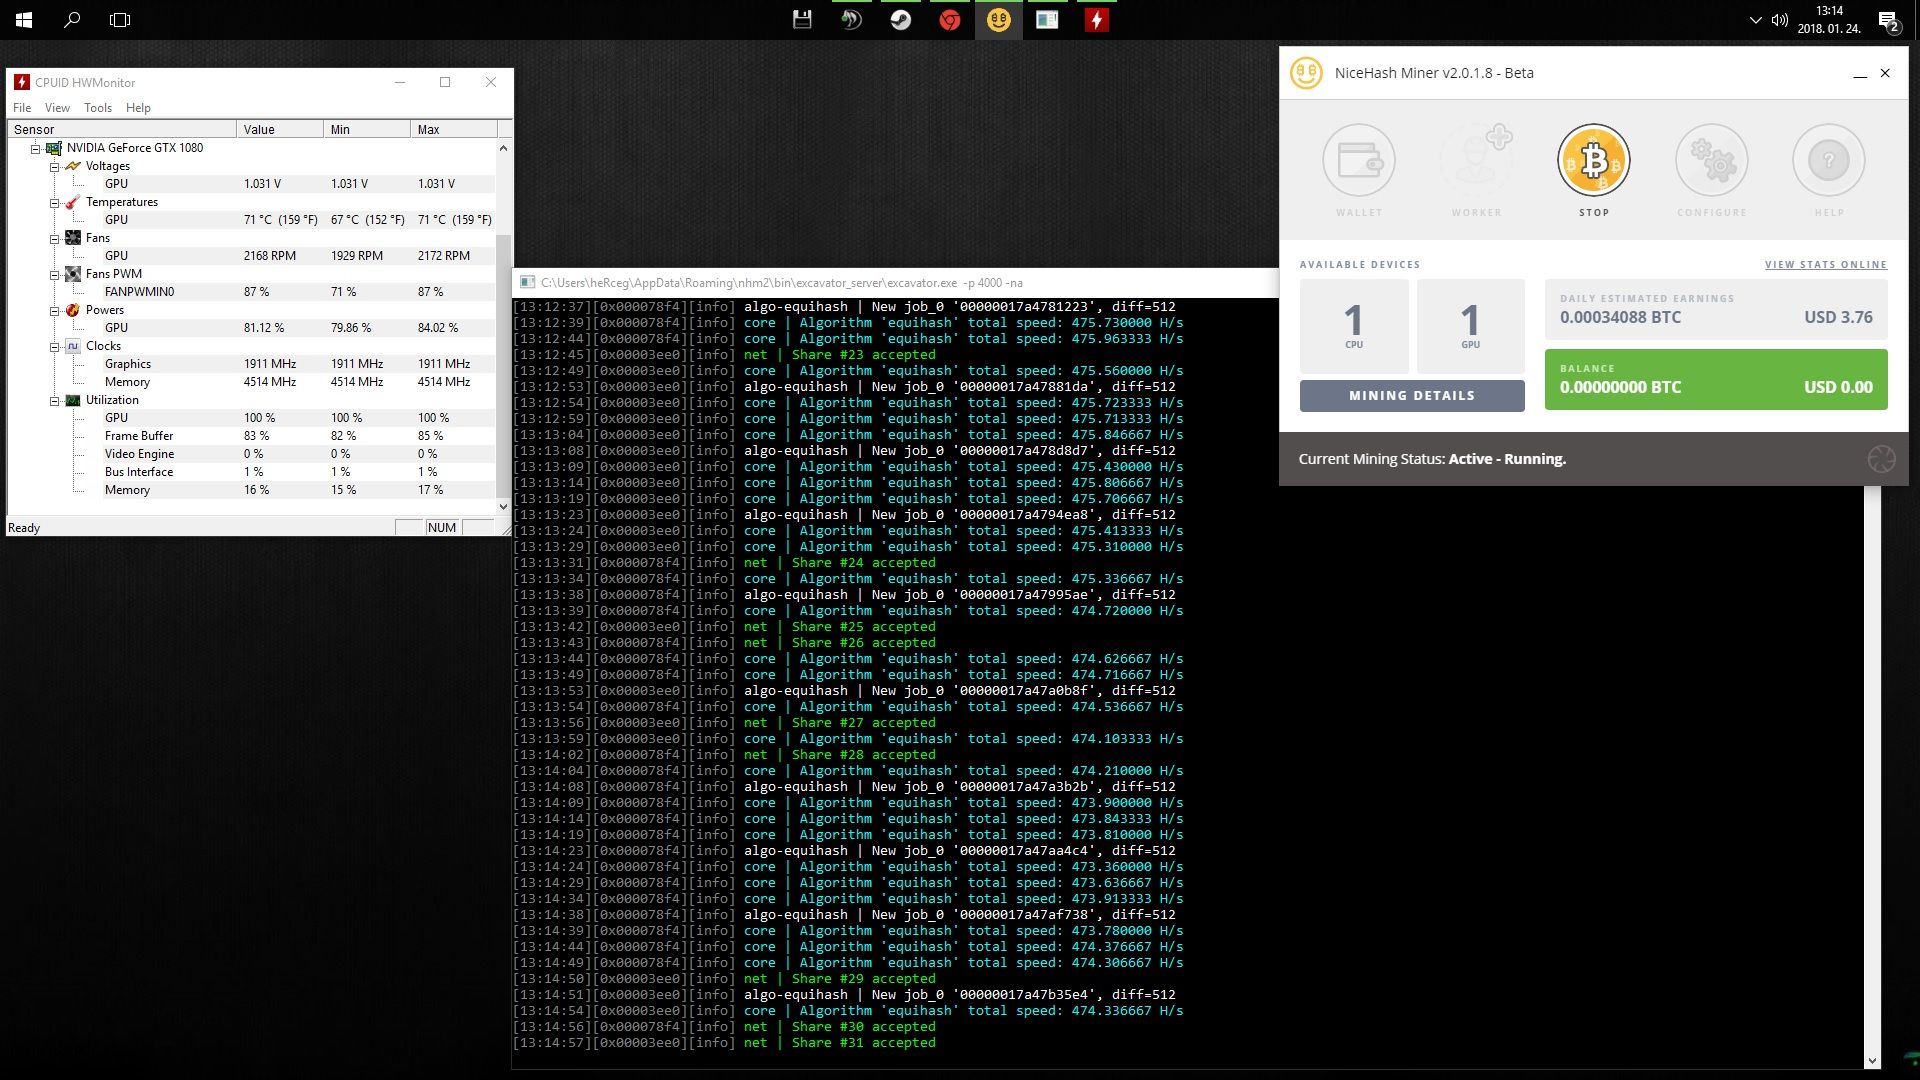Select the CPU available device tile
The image size is (1920, 1080).
point(1353,325)
